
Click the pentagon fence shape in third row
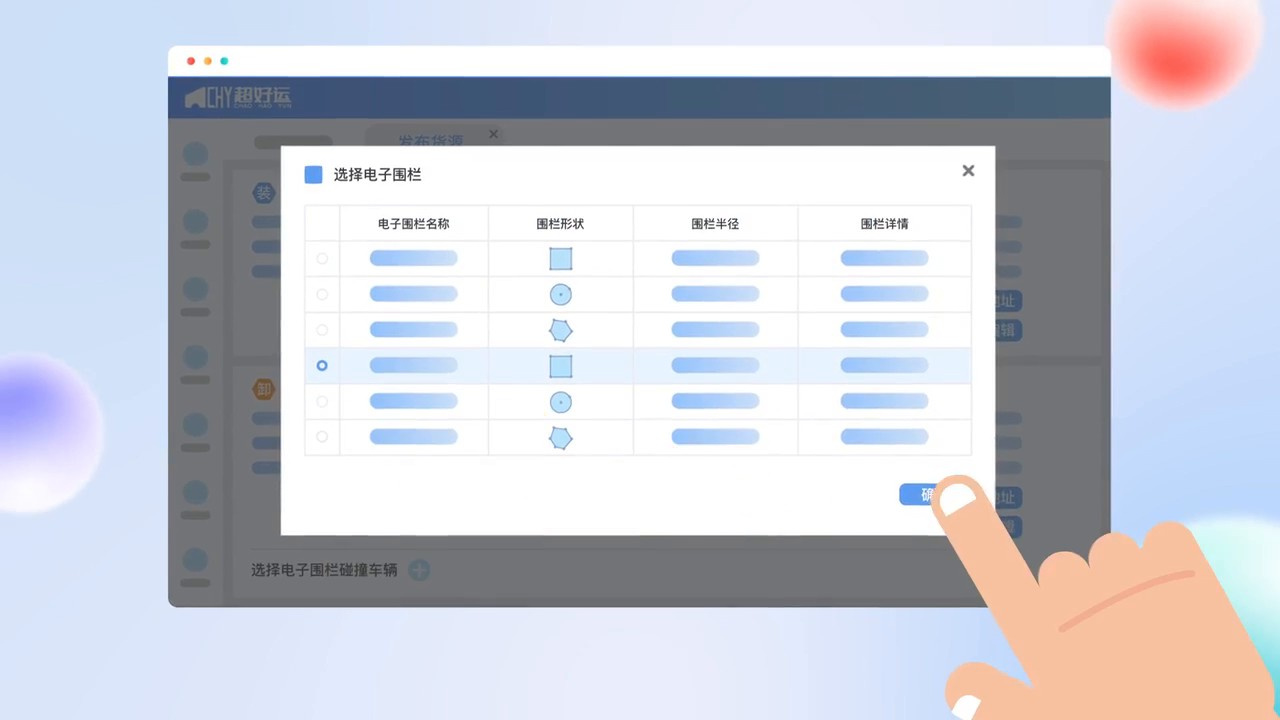click(x=561, y=330)
